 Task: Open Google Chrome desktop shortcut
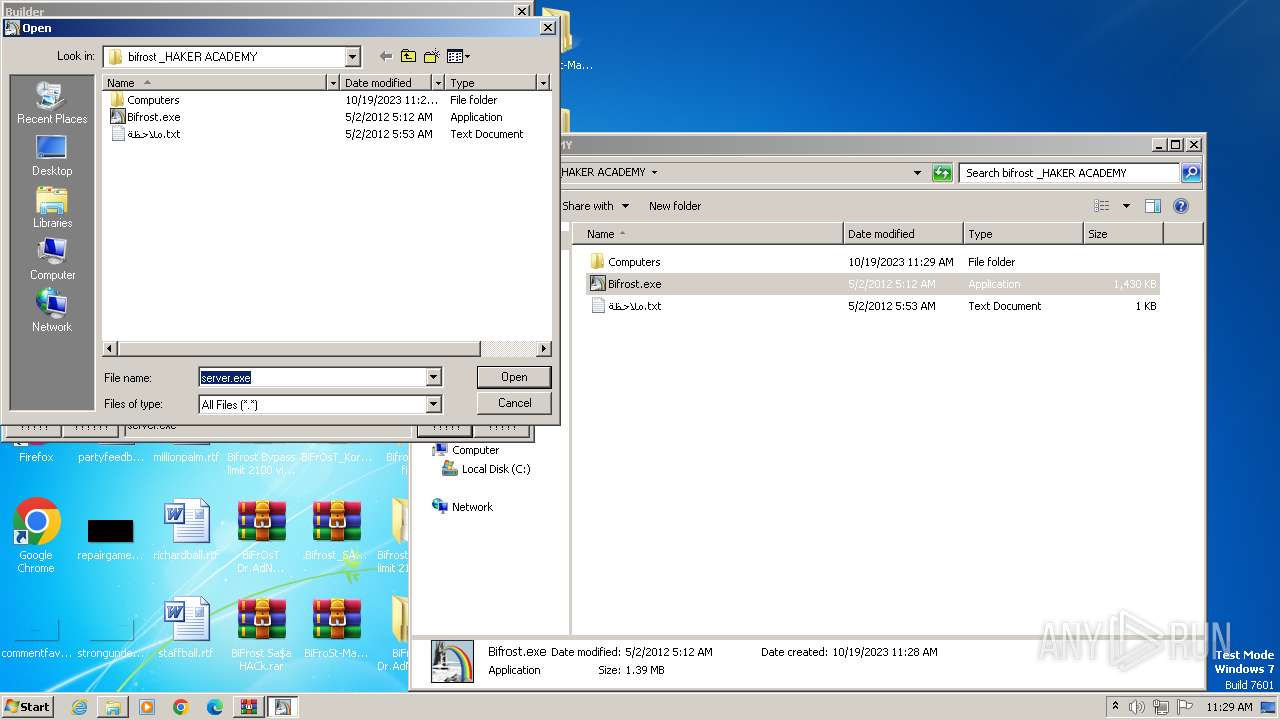pos(36,536)
